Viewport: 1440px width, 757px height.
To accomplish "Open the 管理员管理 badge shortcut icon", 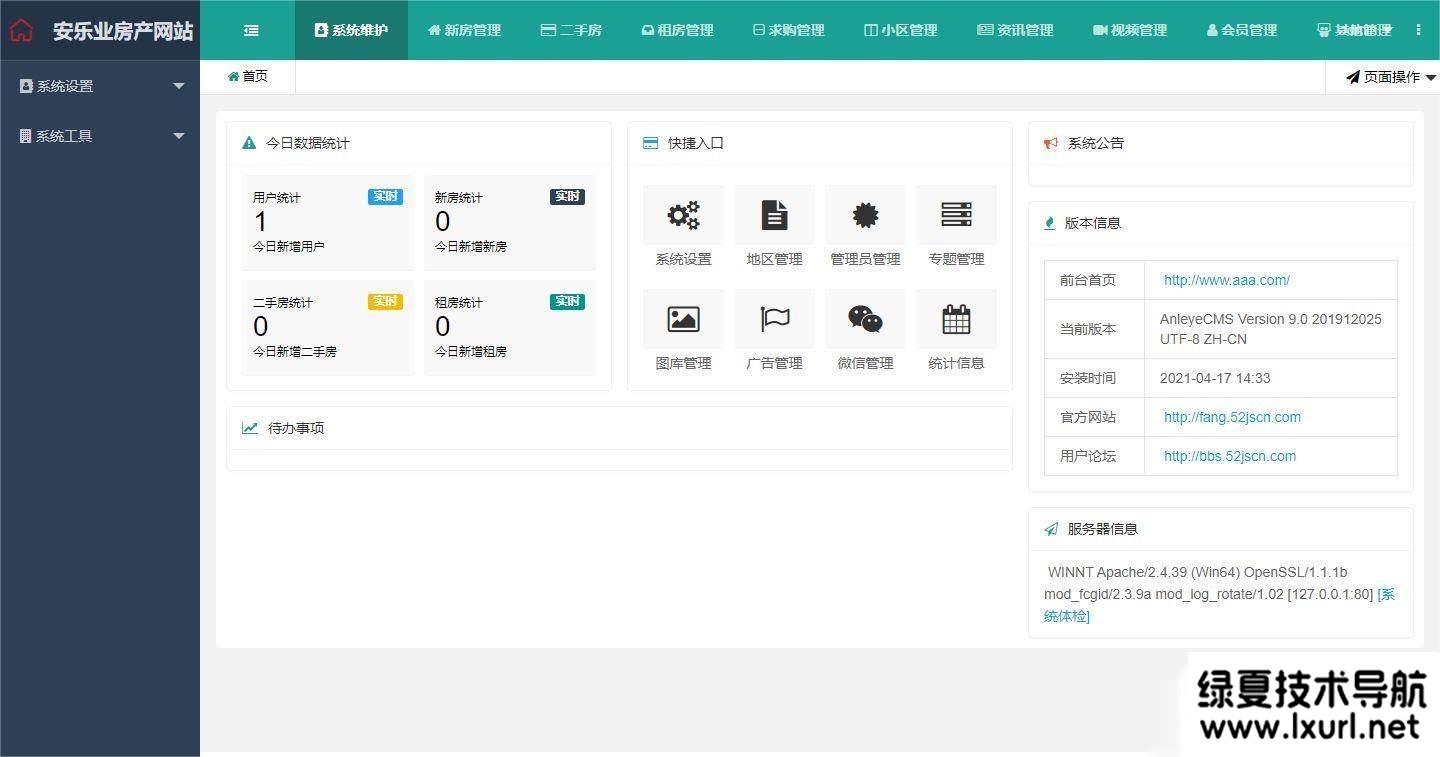I will 866,215.
